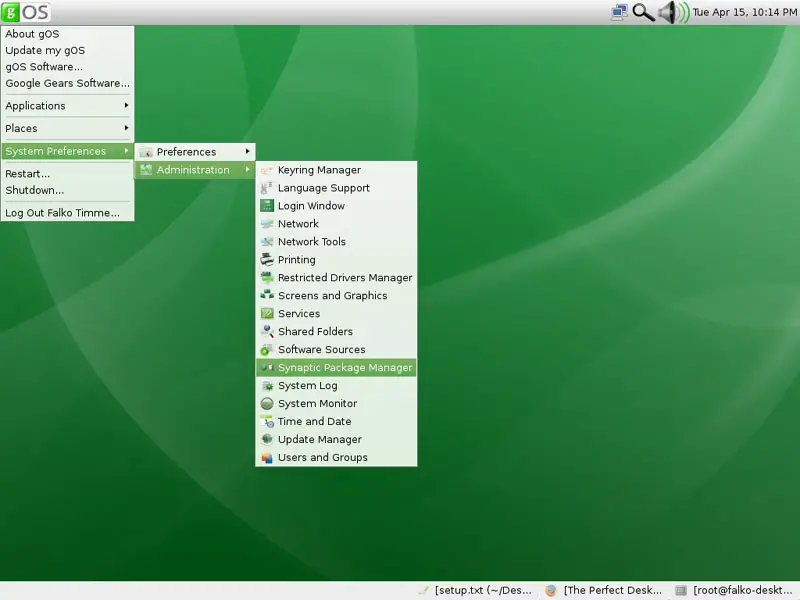Open Shared Folders
This screenshot has width=800, height=600.
(x=336, y=331)
